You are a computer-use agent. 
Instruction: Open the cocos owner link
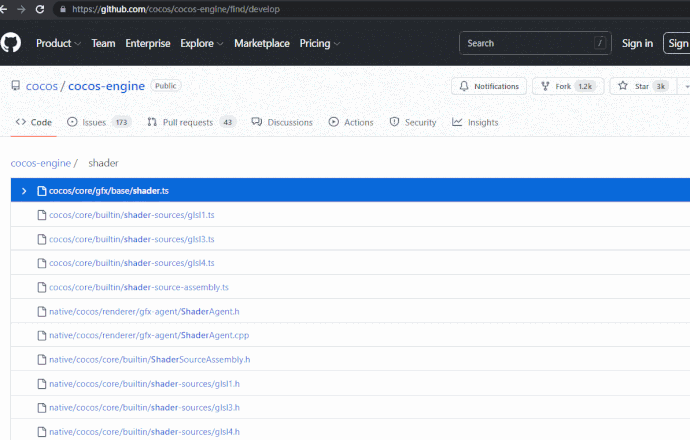(x=42, y=86)
